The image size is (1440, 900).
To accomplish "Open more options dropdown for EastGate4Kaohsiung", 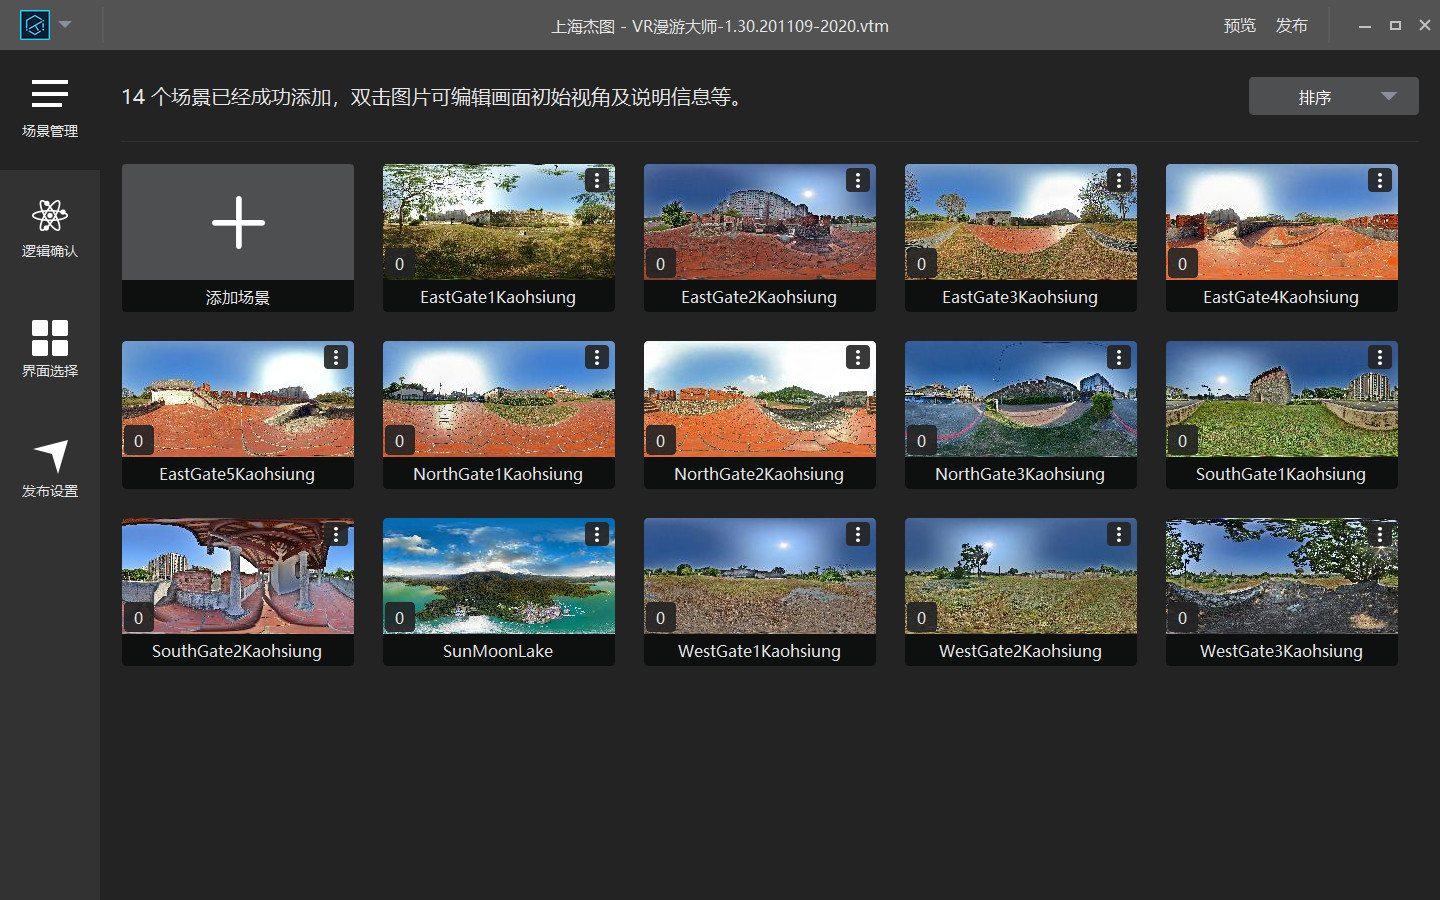I will point(1380,180).
